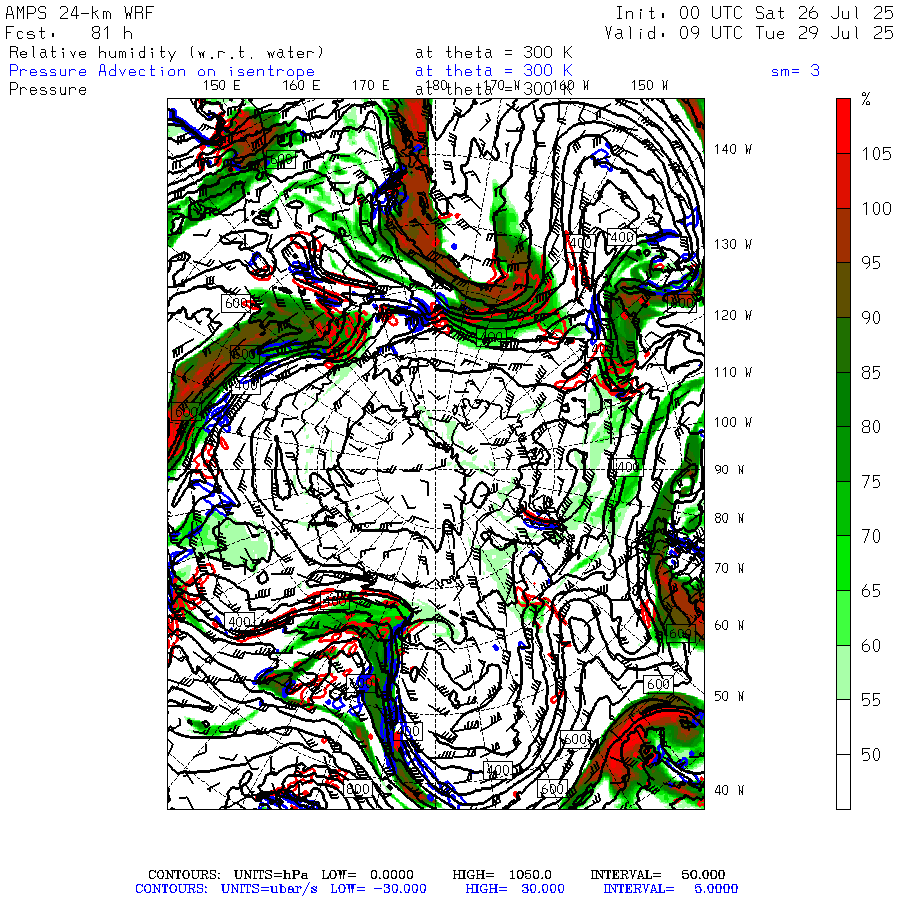Viewport: 900px width, 900px height.
Task: Click the '100' value on the color scale
Action: pyautogui.click(x=876, y=208)
